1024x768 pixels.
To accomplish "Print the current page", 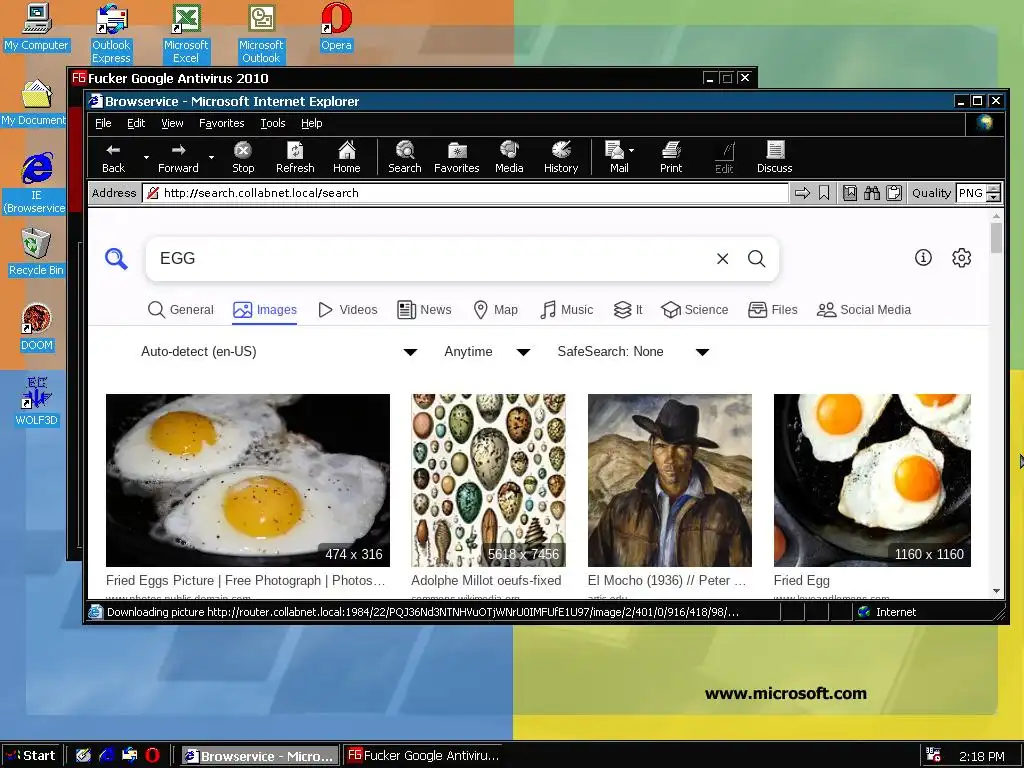I will (671, 157).
